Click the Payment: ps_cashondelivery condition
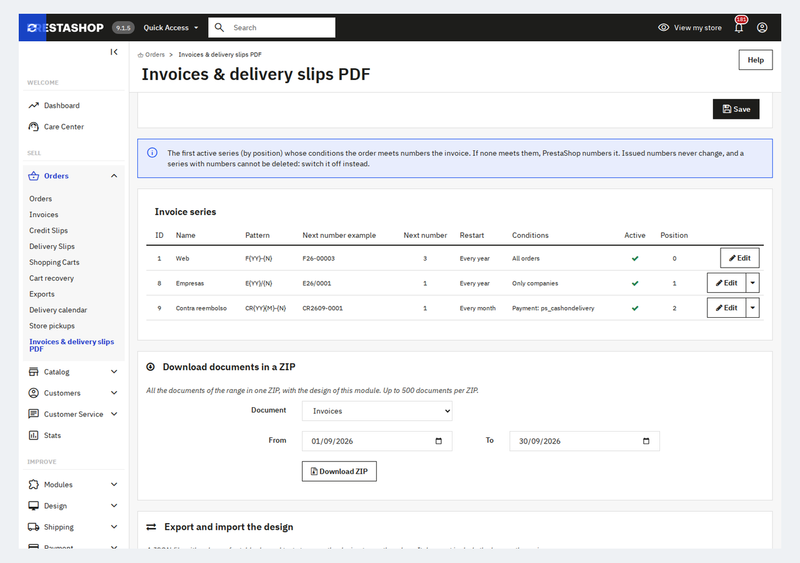This screenshot has width=800, height=563. coord(553,308)
